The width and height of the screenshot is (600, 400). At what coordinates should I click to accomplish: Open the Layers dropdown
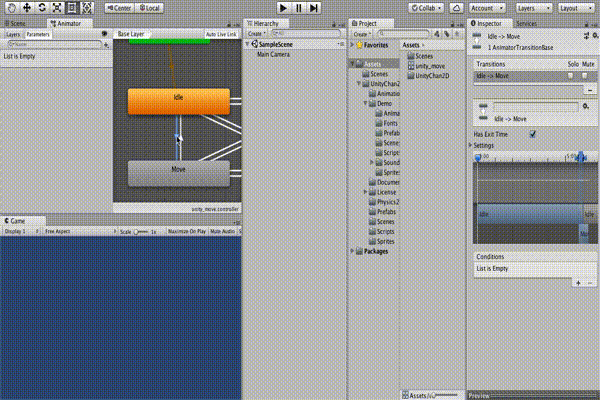532,7
